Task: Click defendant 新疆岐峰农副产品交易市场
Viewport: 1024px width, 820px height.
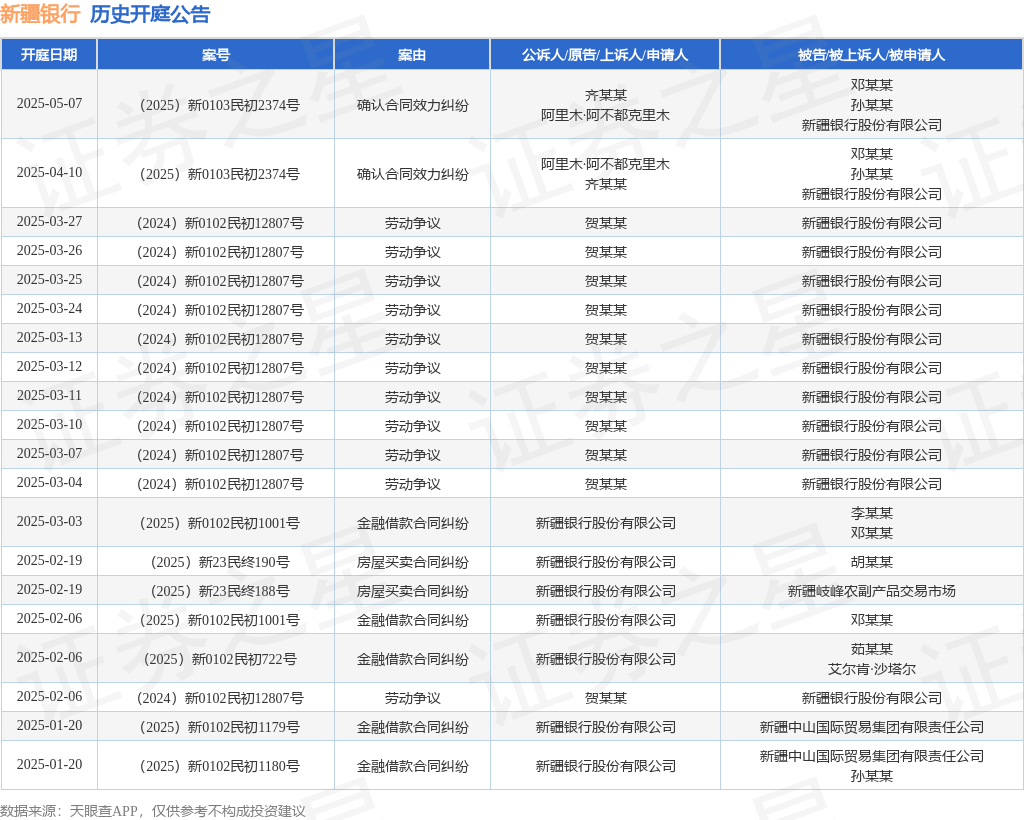Action: click(872, 591)
